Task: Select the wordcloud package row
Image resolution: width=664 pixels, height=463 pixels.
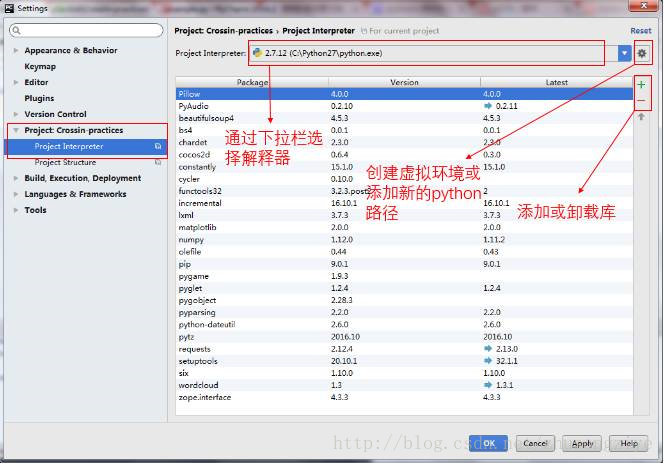Action: [404, 385]
